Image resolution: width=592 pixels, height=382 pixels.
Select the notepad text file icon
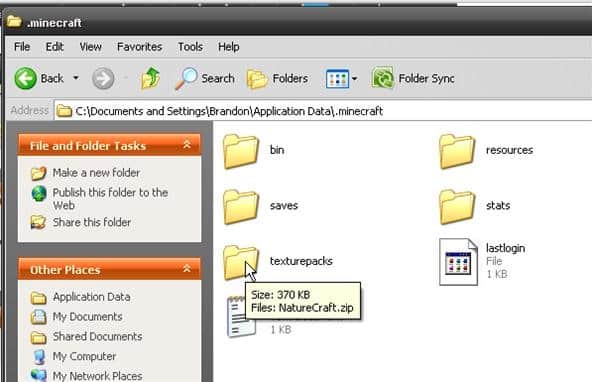coord(237,317)
